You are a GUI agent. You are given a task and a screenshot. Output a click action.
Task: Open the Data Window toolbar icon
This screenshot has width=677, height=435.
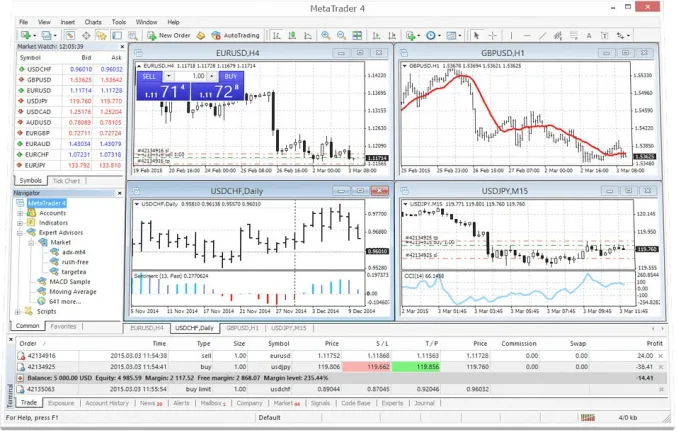point(86,35)
